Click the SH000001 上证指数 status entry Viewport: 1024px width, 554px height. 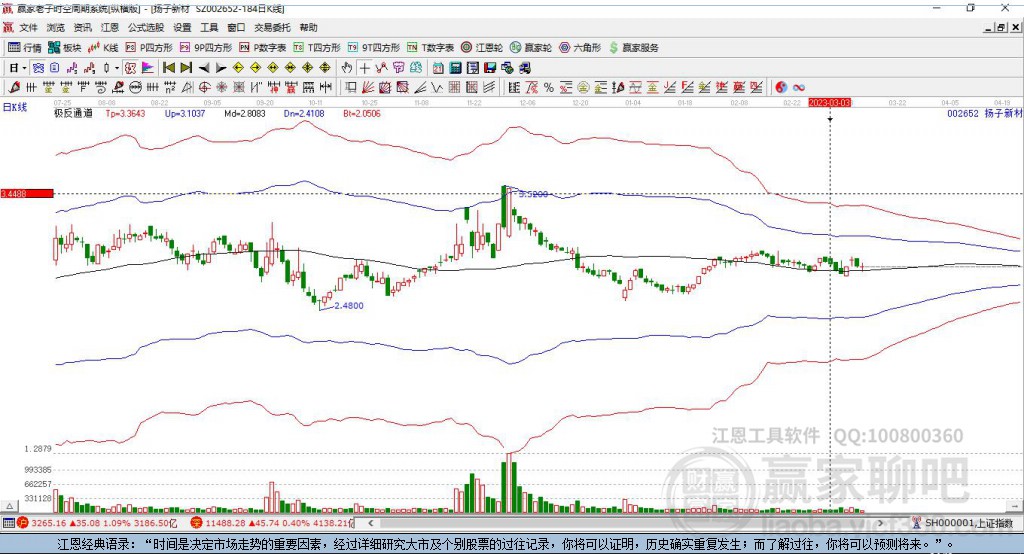[964, 523]
